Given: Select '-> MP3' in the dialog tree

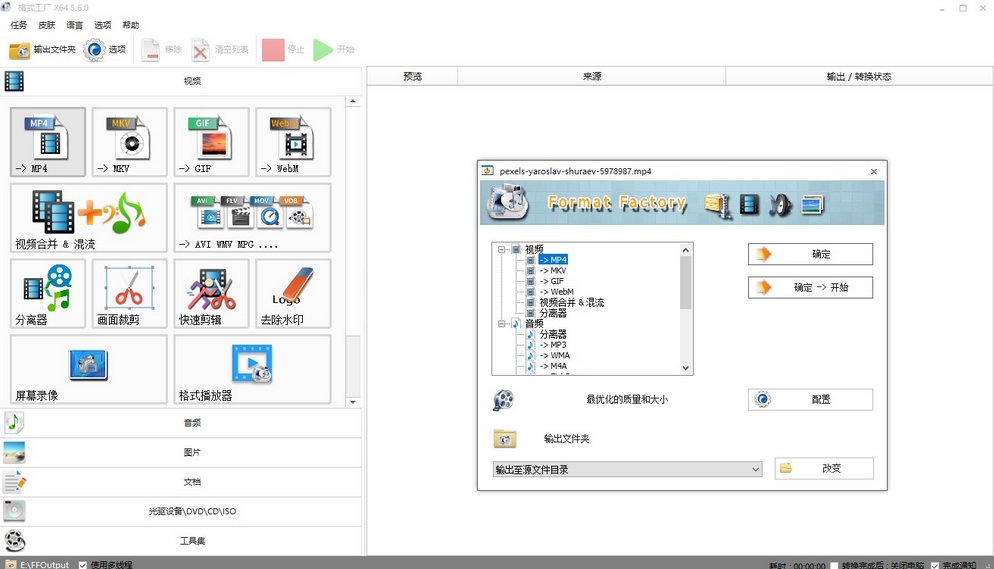Looking at the screenshot, I should coord(553,345).
